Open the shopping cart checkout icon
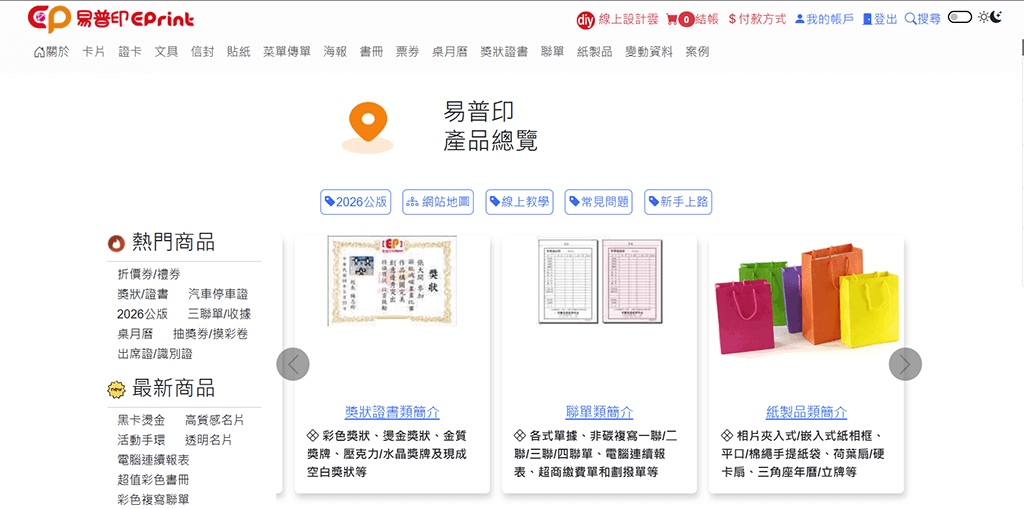This screenshot has height=509, width=1024. pos(671,20)
